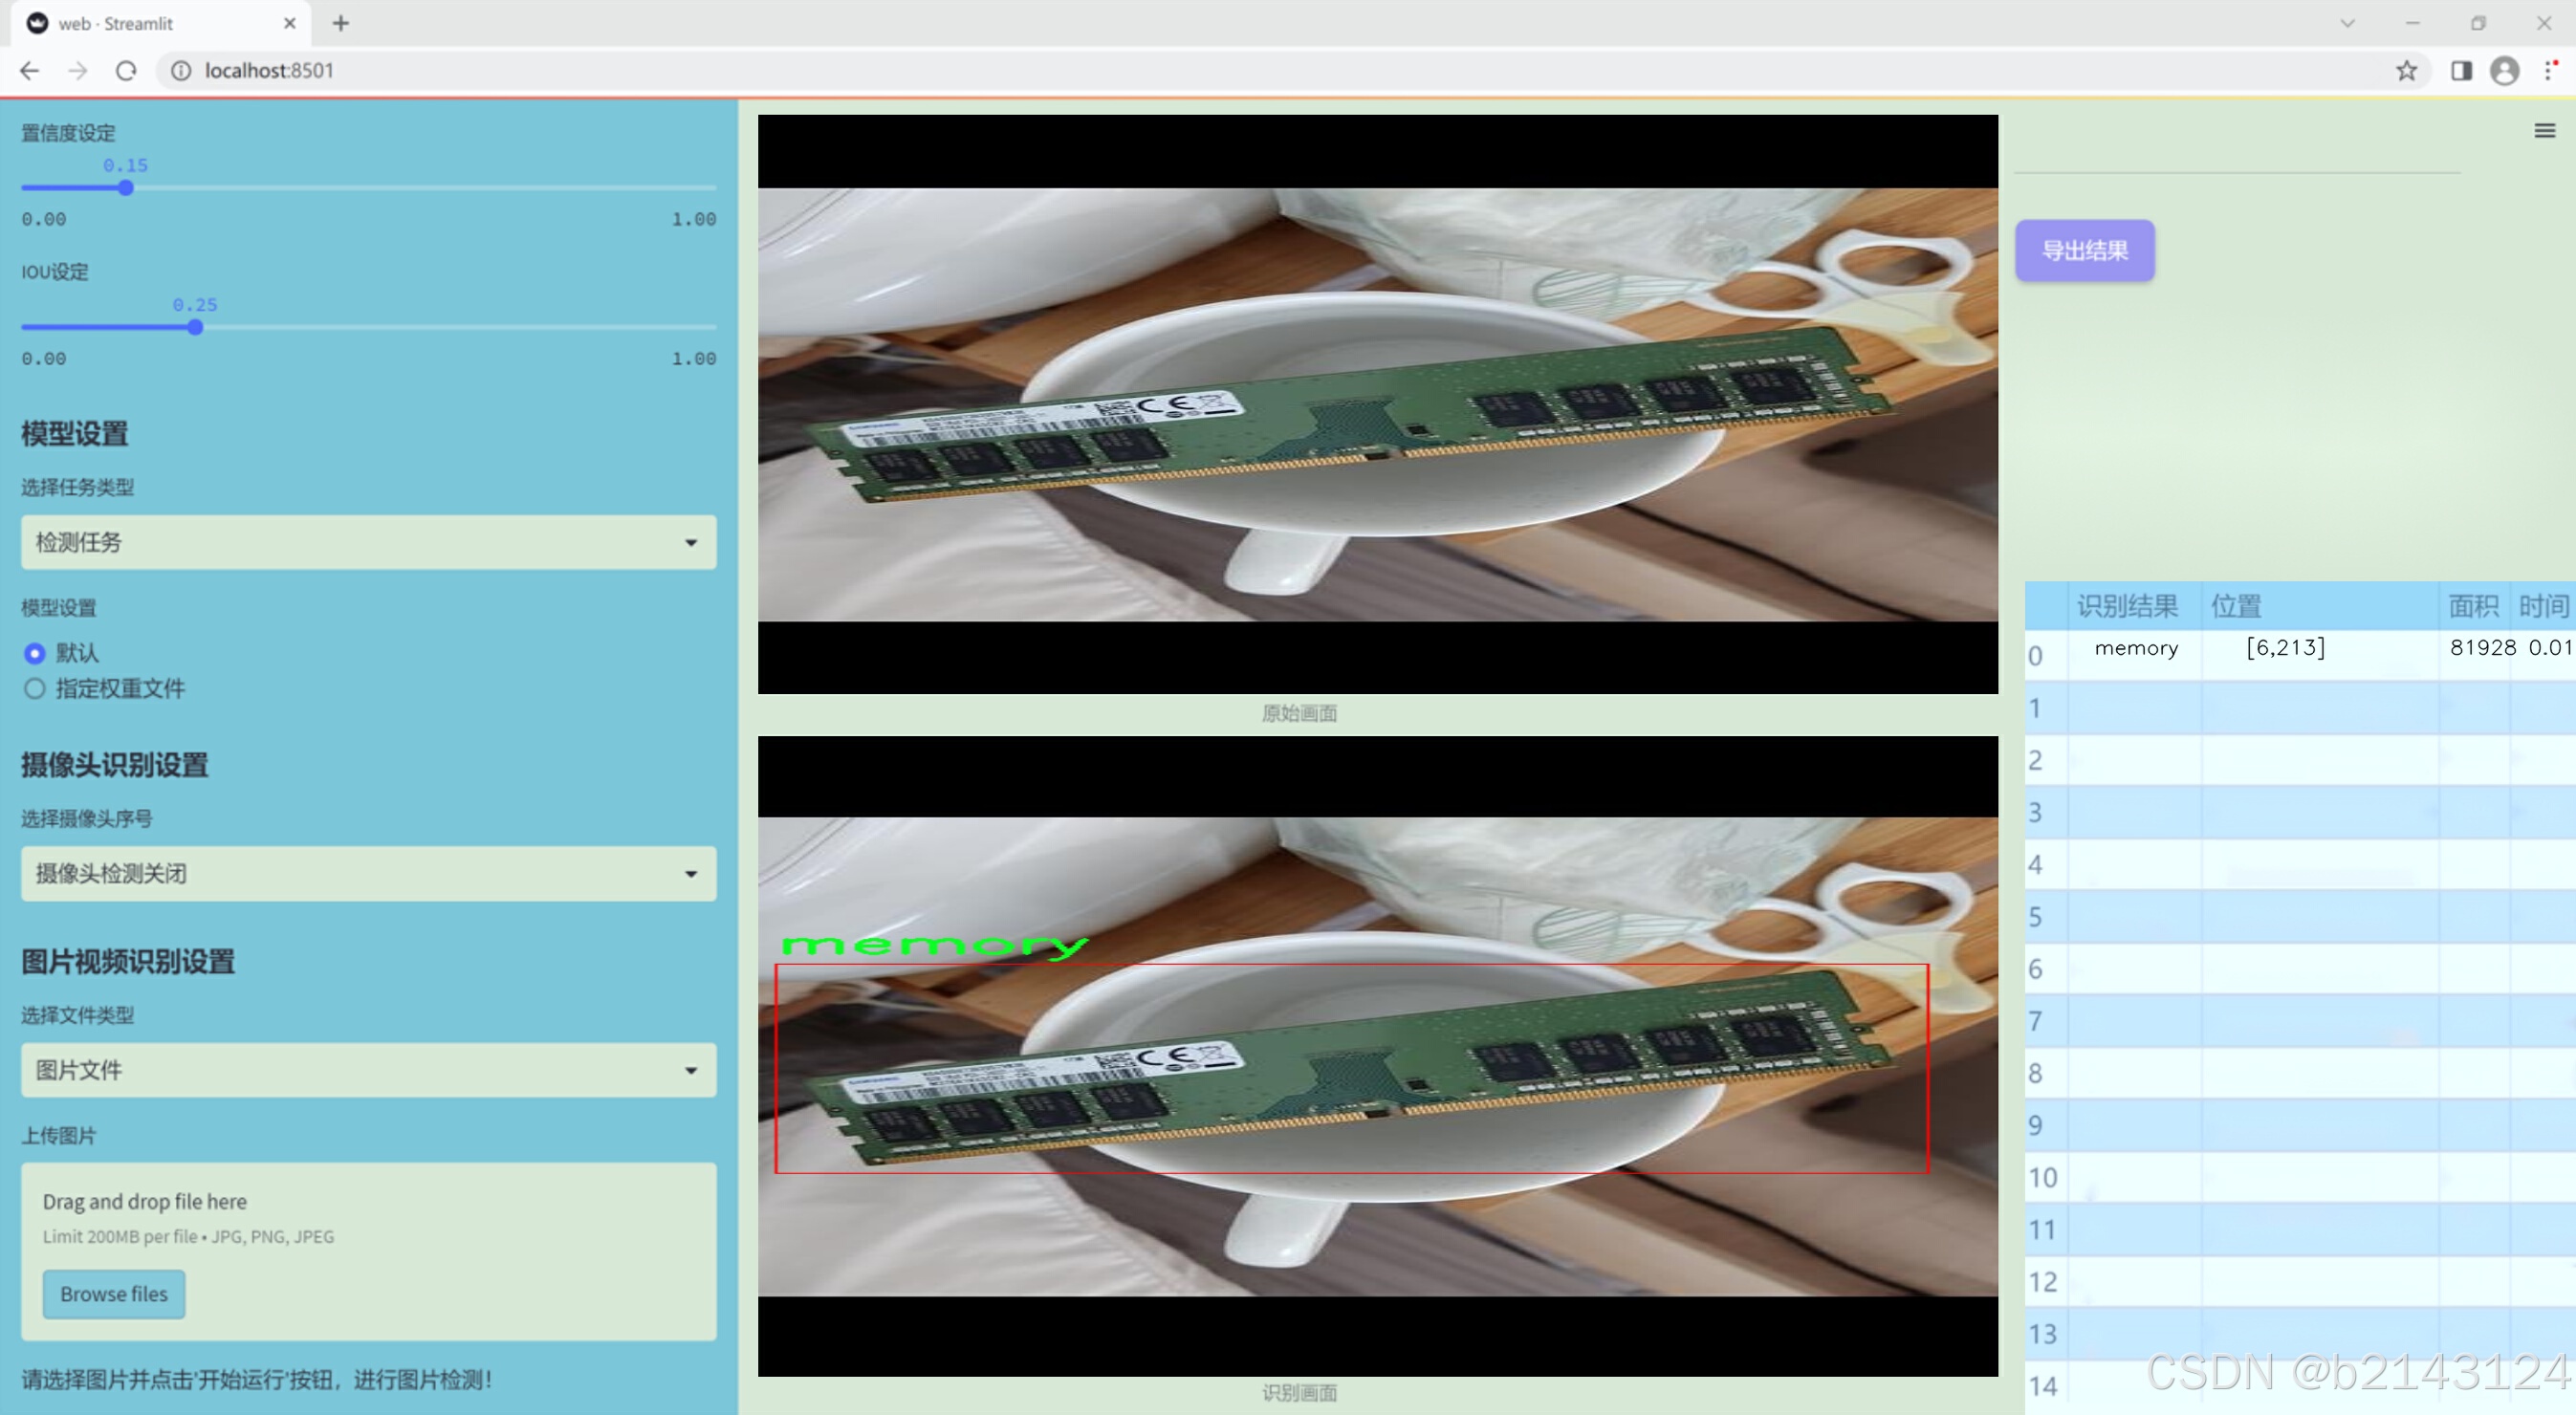Adjust the confidence slider handle at 0.15
2576x1415 pixels.
(125, 188)
